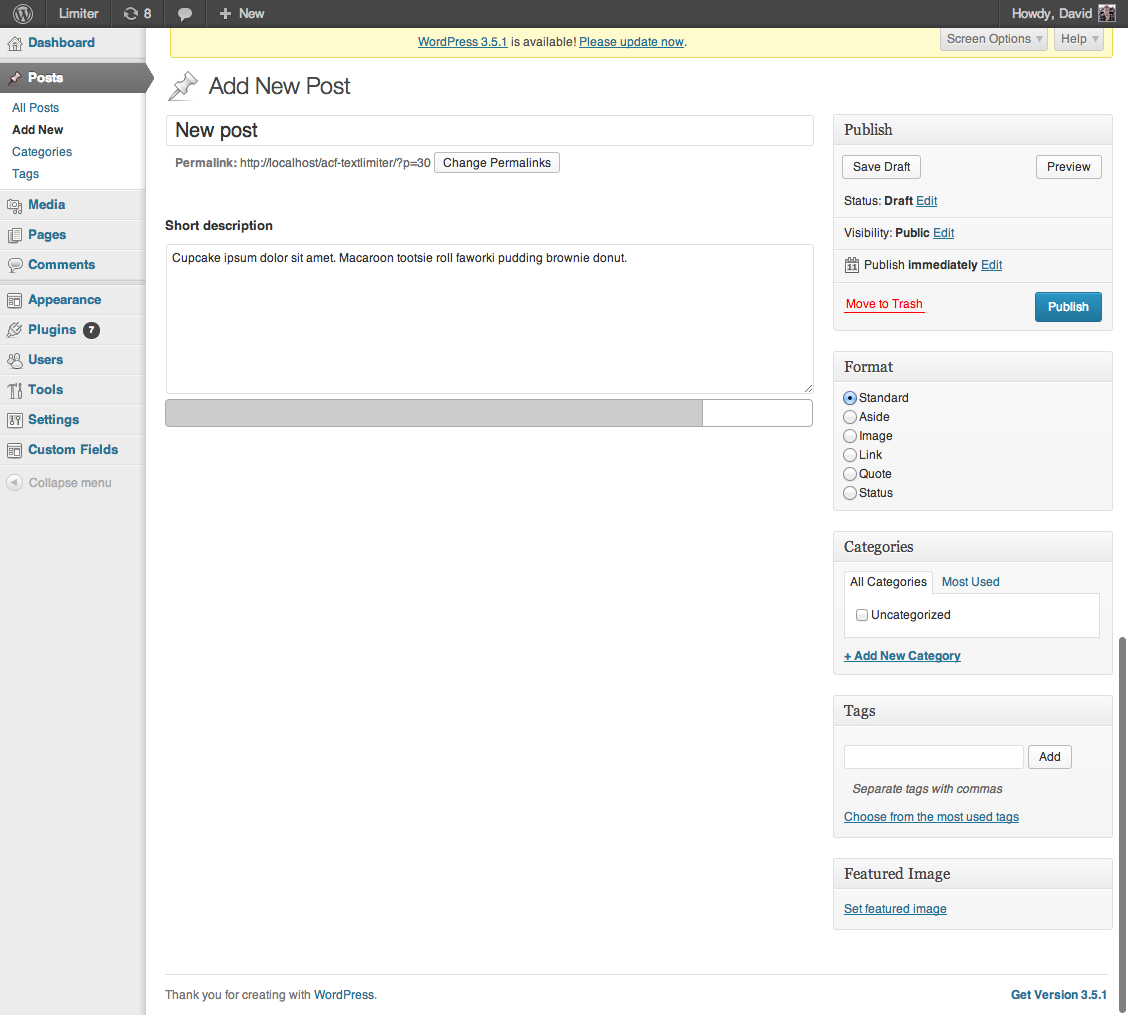Click the WordPress 3.5.1 link in notice
This screenshot has height=1015, width=1128.
(463, 42)
